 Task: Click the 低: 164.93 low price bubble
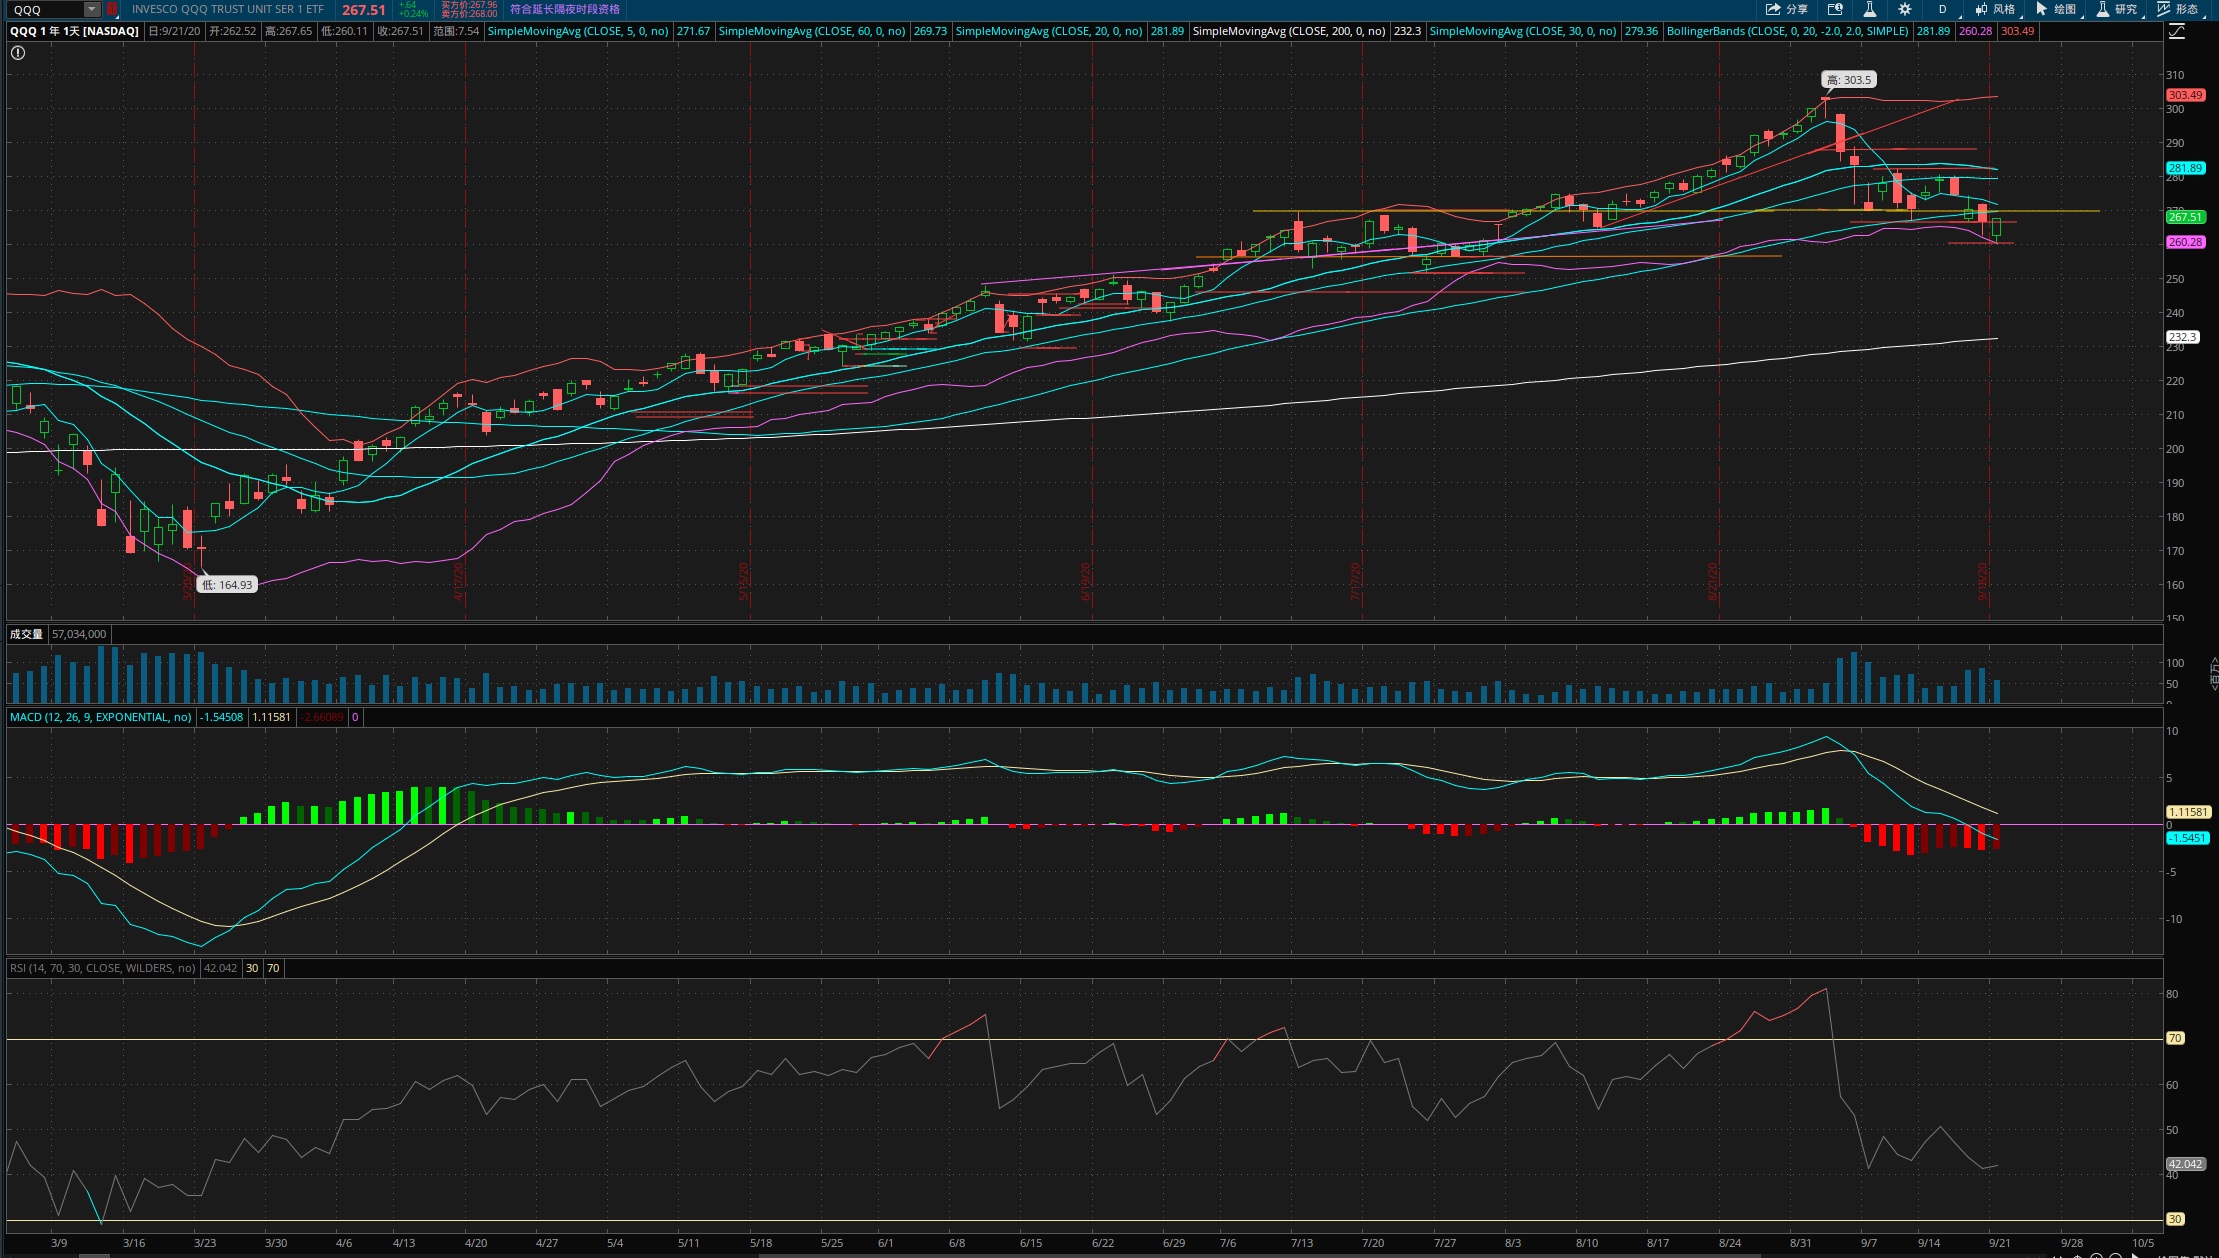tap(228, 585)
